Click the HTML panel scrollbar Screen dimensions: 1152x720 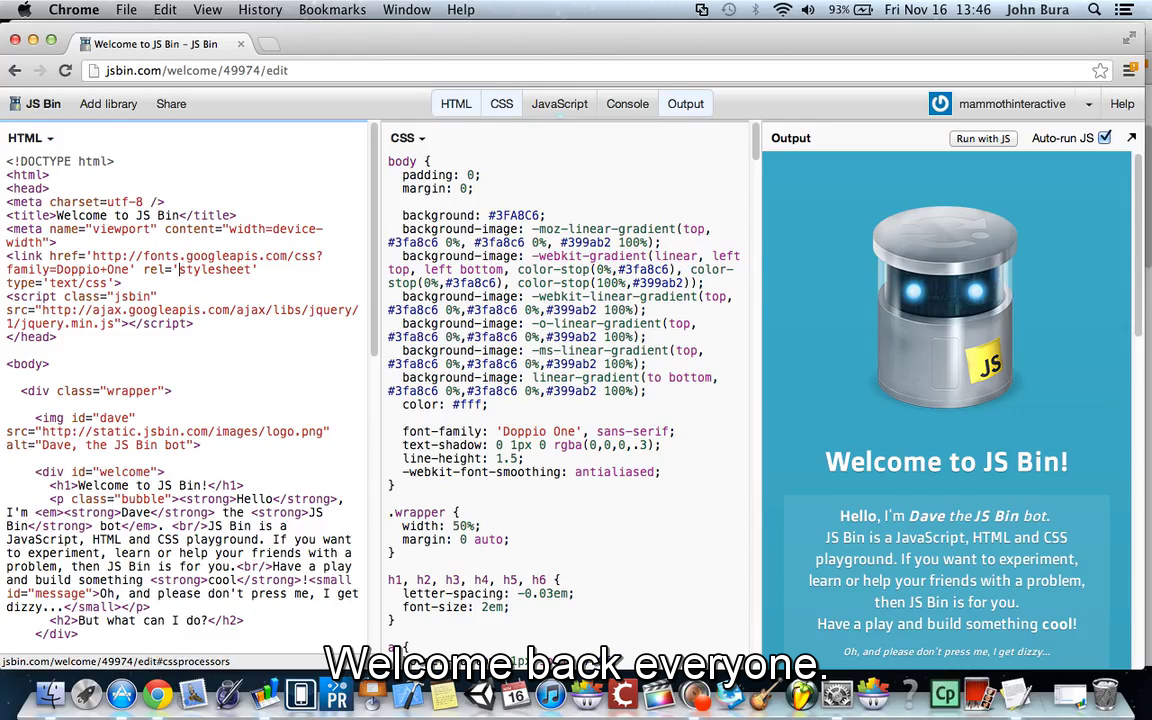373,242
